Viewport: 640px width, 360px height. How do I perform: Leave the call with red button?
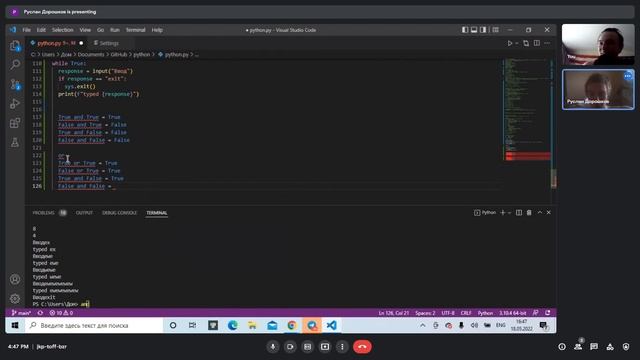coord(362,347)
